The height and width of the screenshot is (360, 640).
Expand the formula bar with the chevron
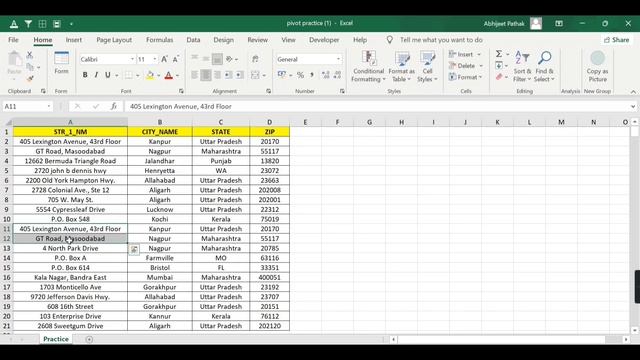click(x=633, y=107)
